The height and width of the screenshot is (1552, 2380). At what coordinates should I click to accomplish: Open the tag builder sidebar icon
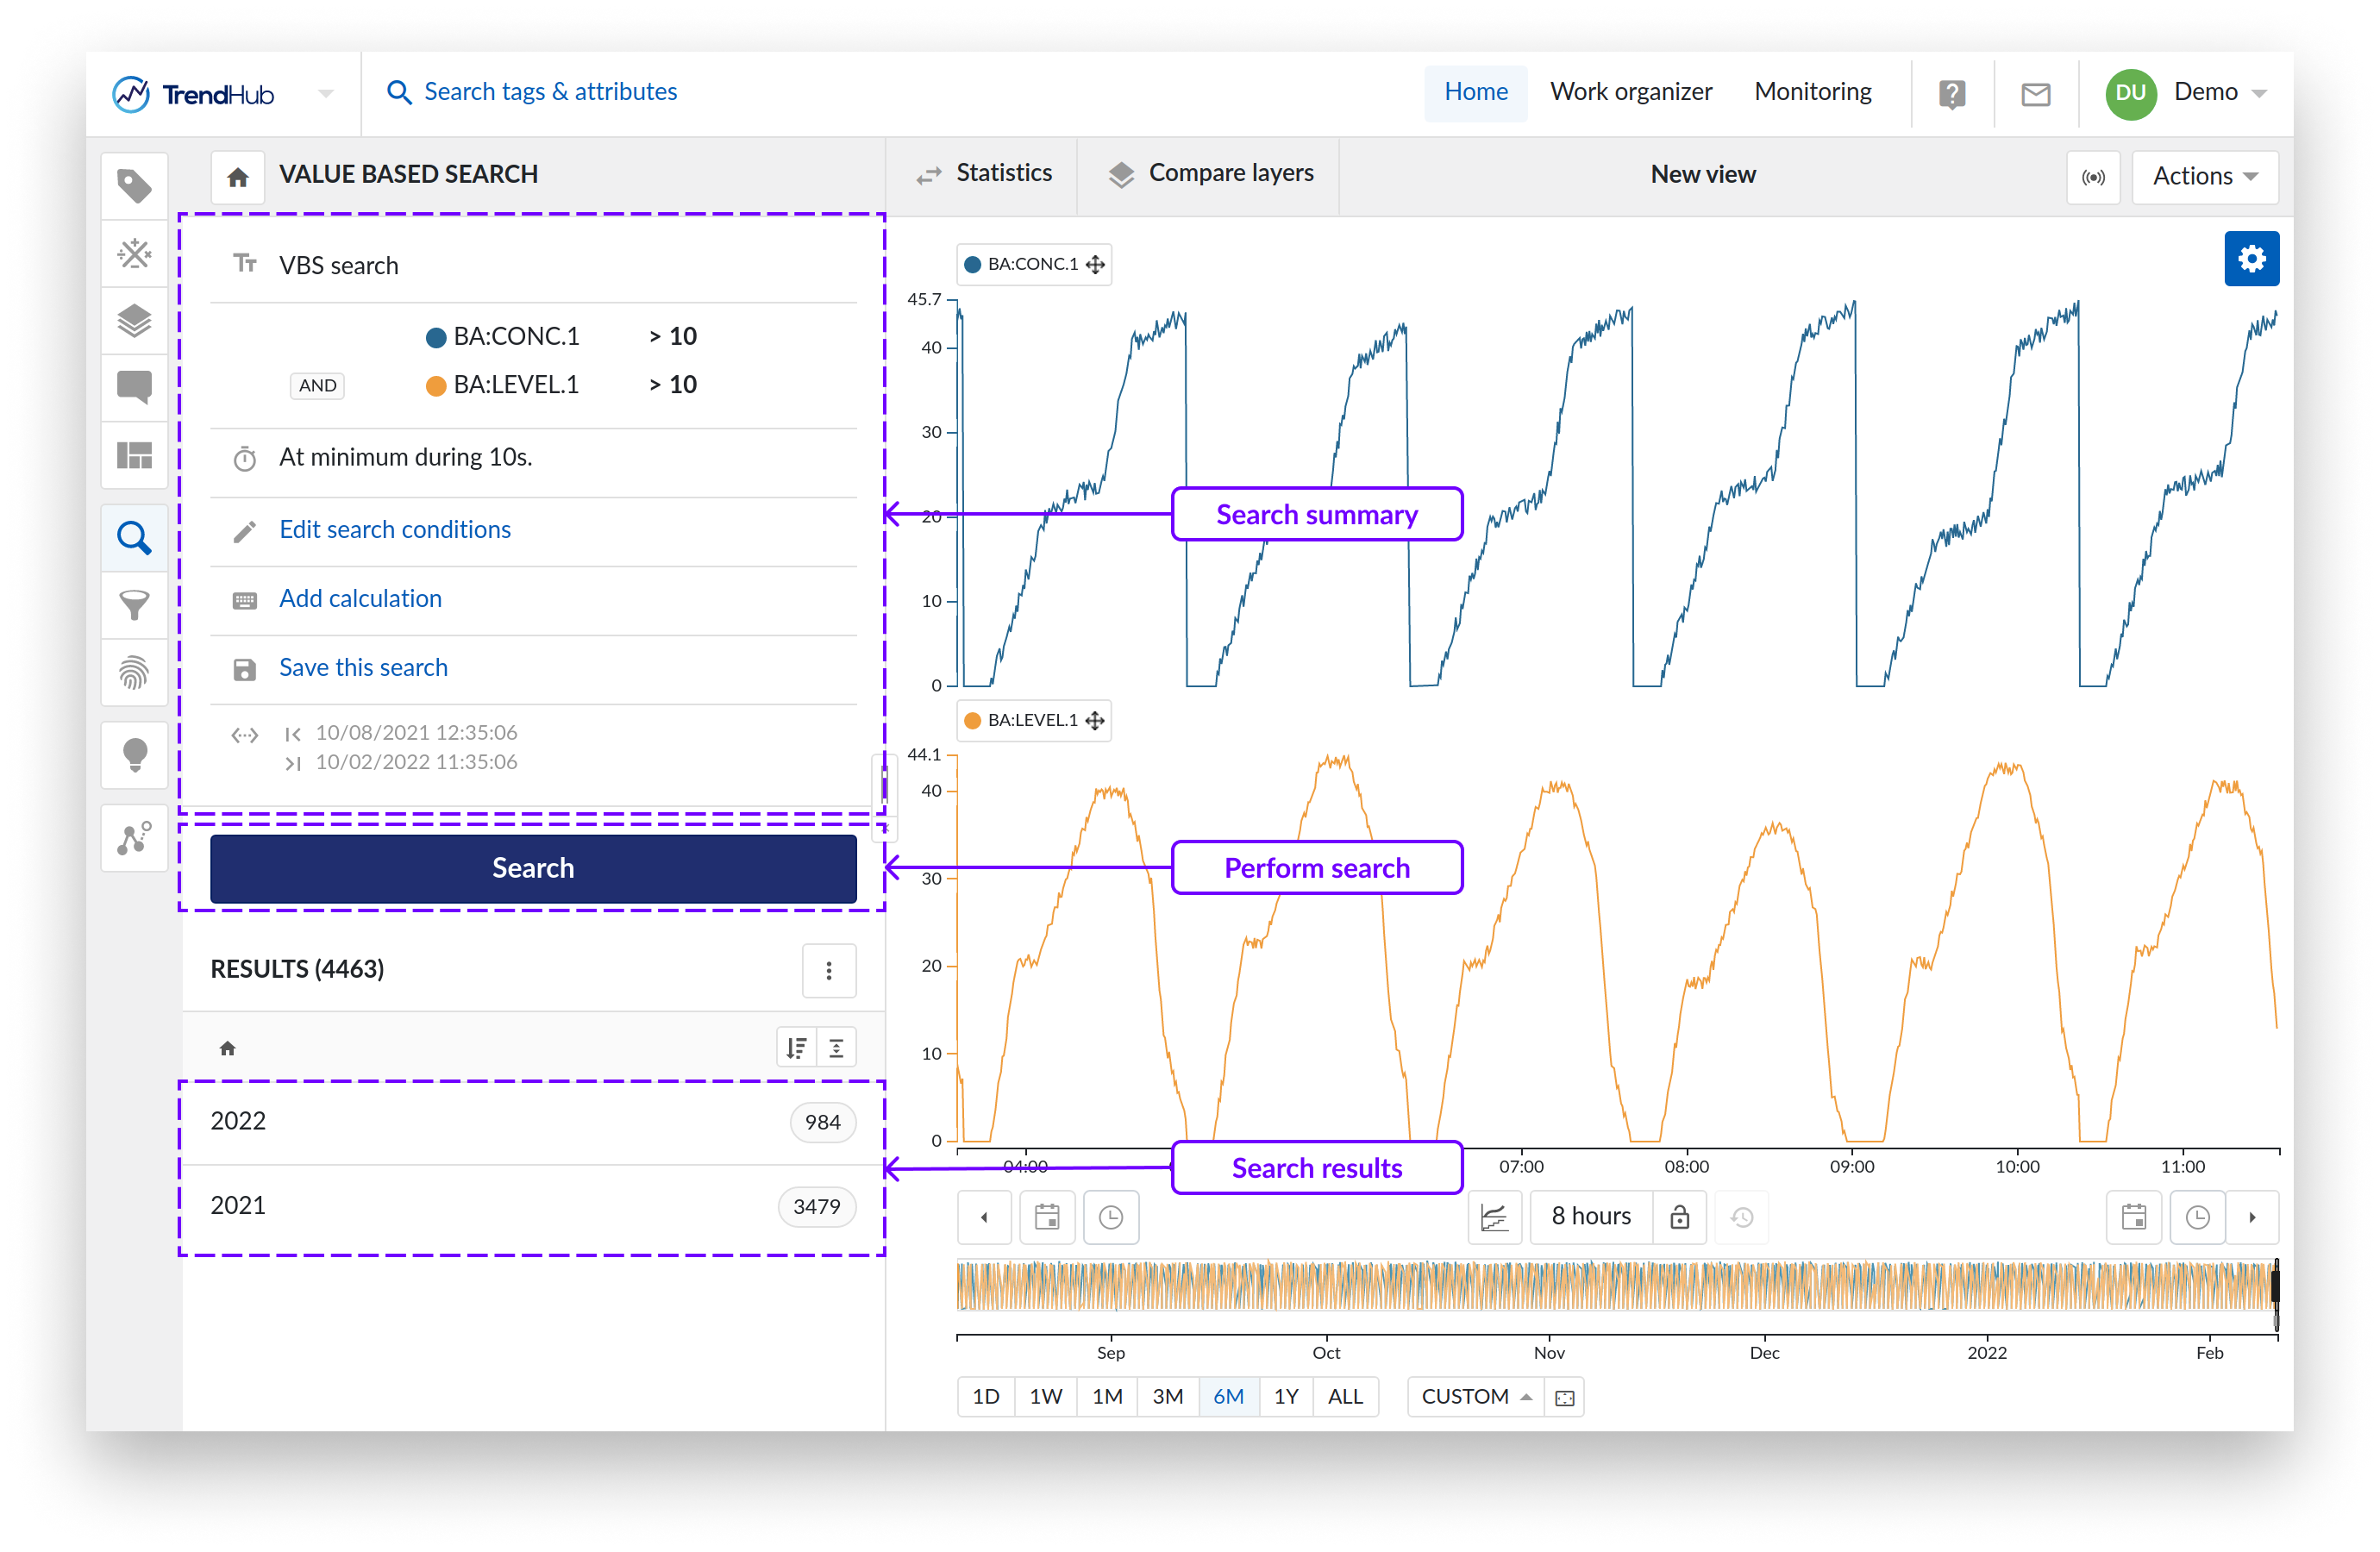pyautogui.click(x=134, y=254)
